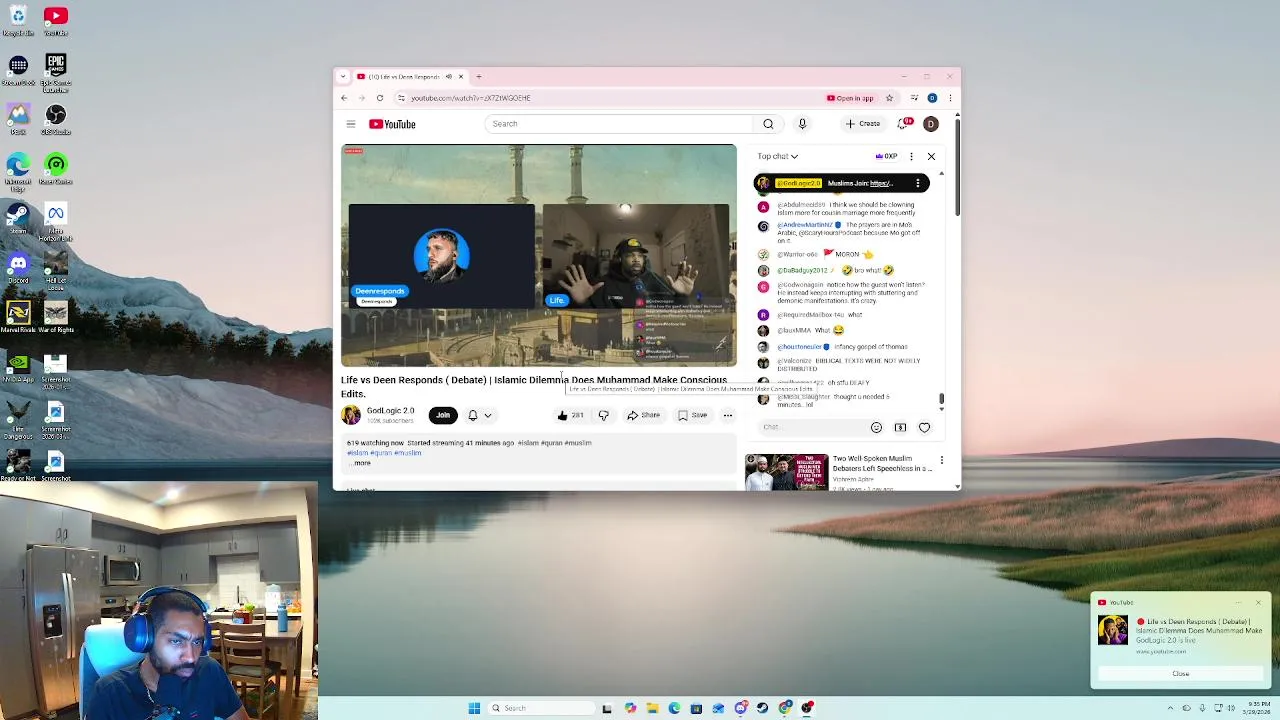The width and height of the screenshot is (1280, 720).
Task: Dismiss the notification toast with X
Action: pyautogui.click(x=1258, y=603)
